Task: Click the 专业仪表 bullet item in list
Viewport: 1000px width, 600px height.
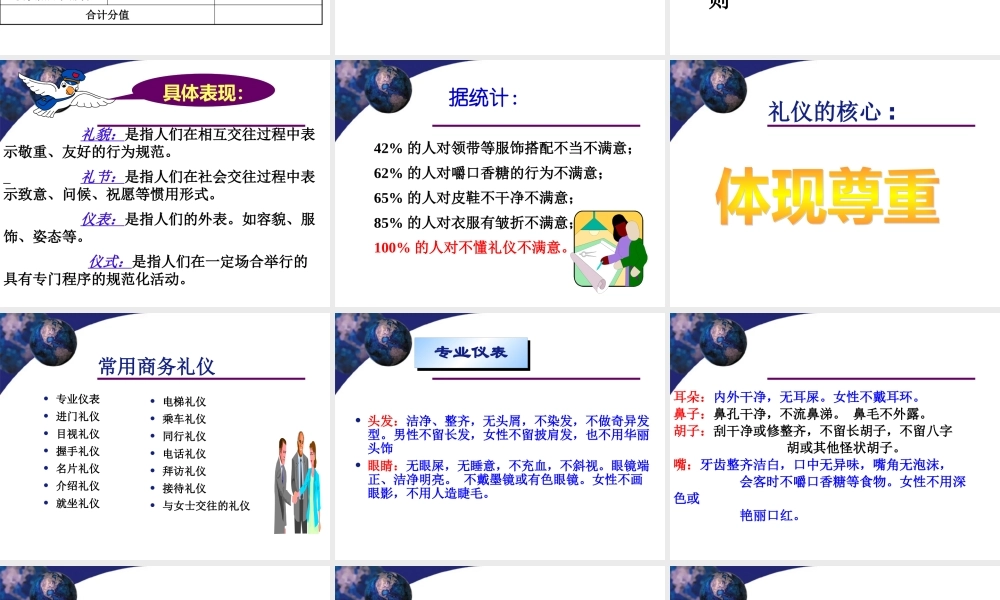Action: tap(78, 399)
